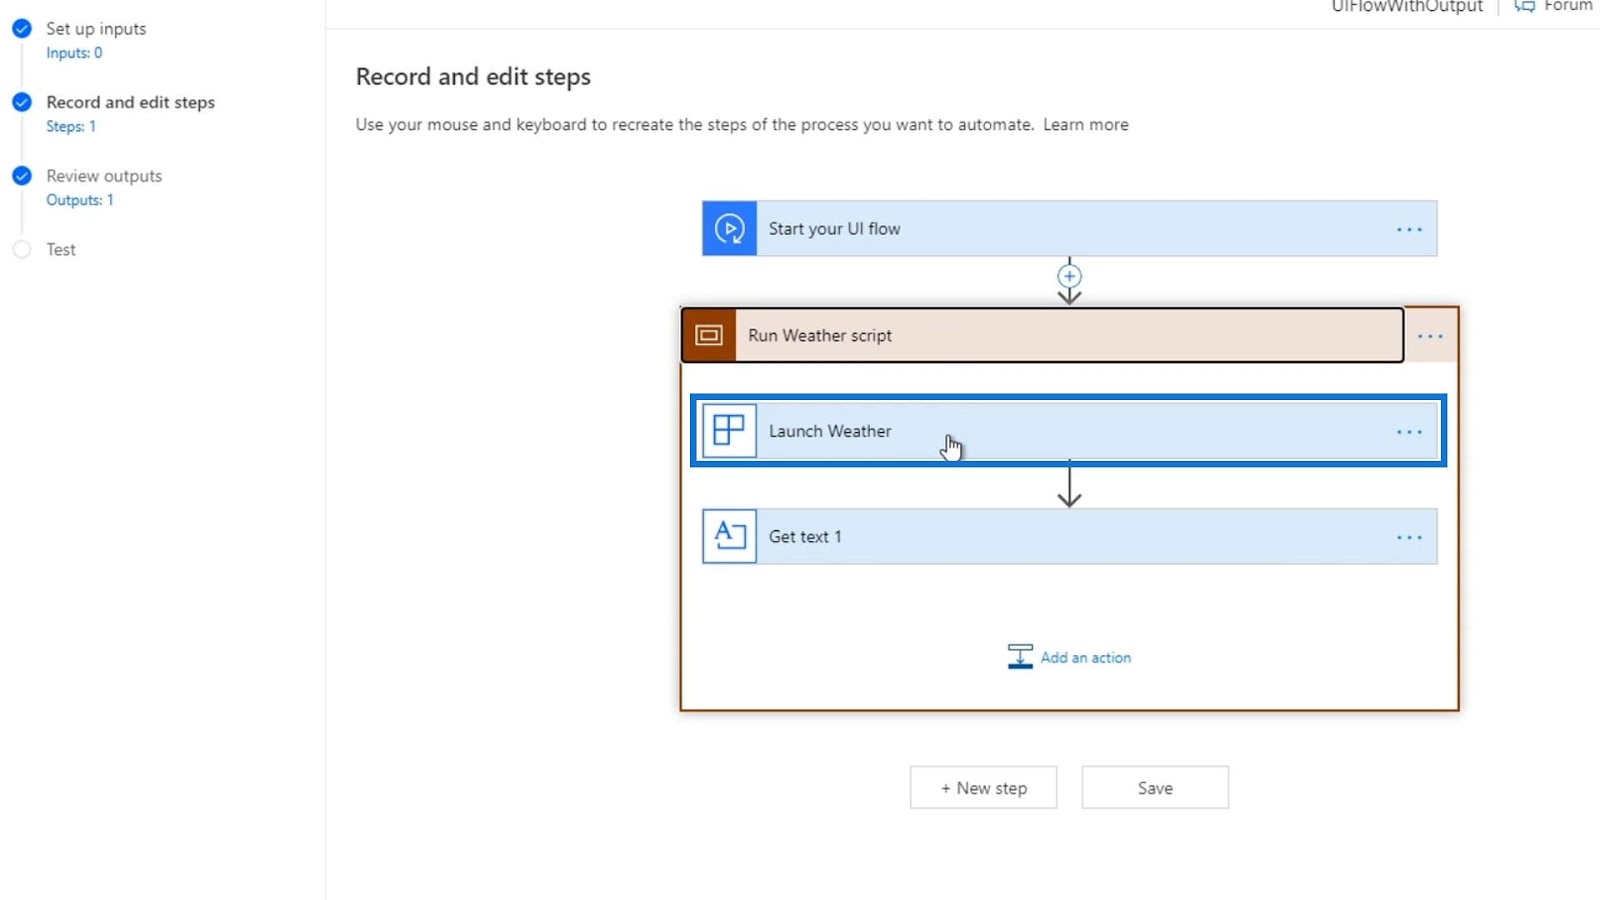The image size is (1600, 900).
Task: Click the Launch Weather app icon
Action: (x=729, y=431)
